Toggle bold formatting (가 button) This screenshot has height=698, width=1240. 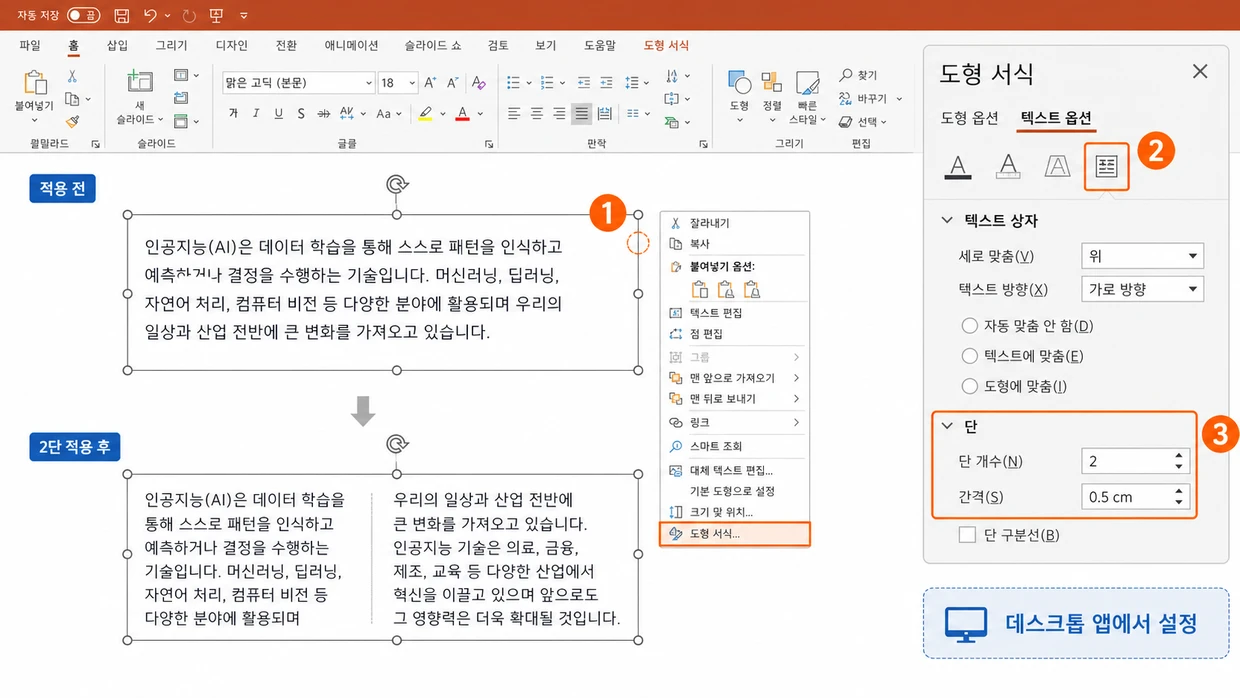[233, 113]
